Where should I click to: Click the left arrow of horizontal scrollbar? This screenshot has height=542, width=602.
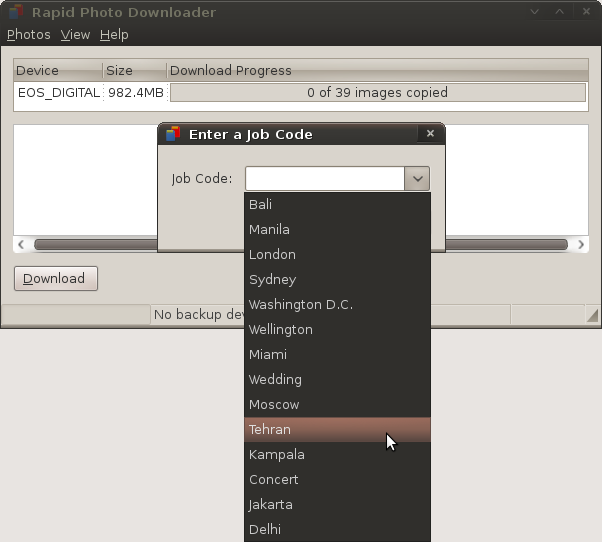click(x=21, y=244)
